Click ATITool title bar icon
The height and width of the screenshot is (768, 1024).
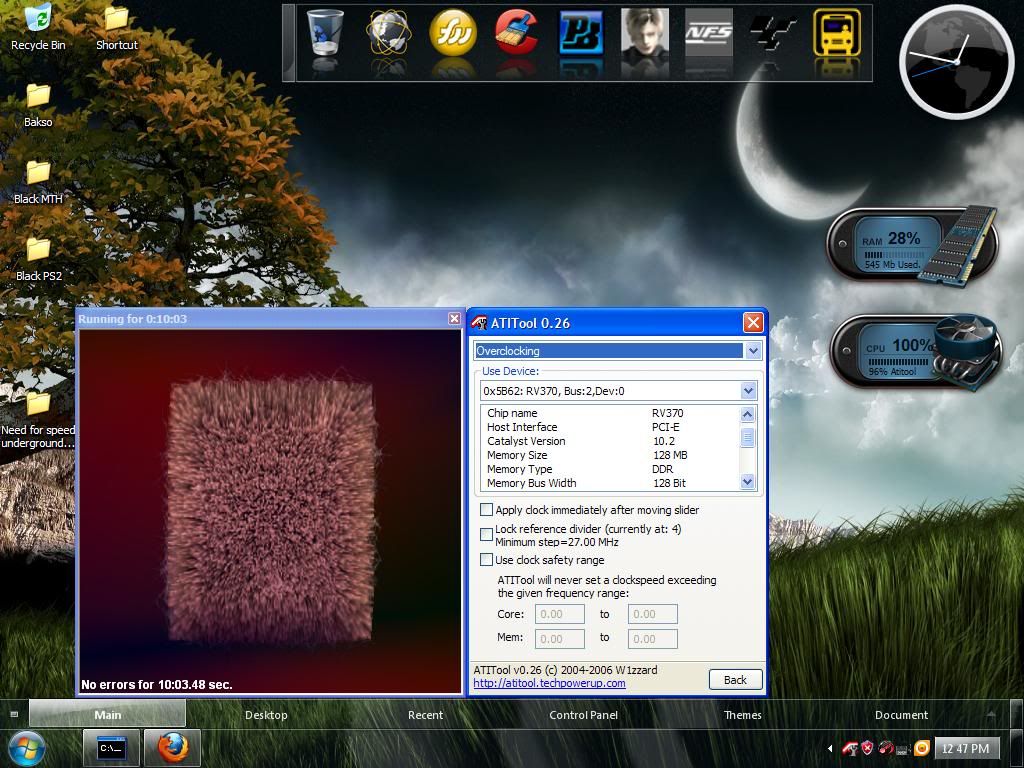(x=480, y=323)
